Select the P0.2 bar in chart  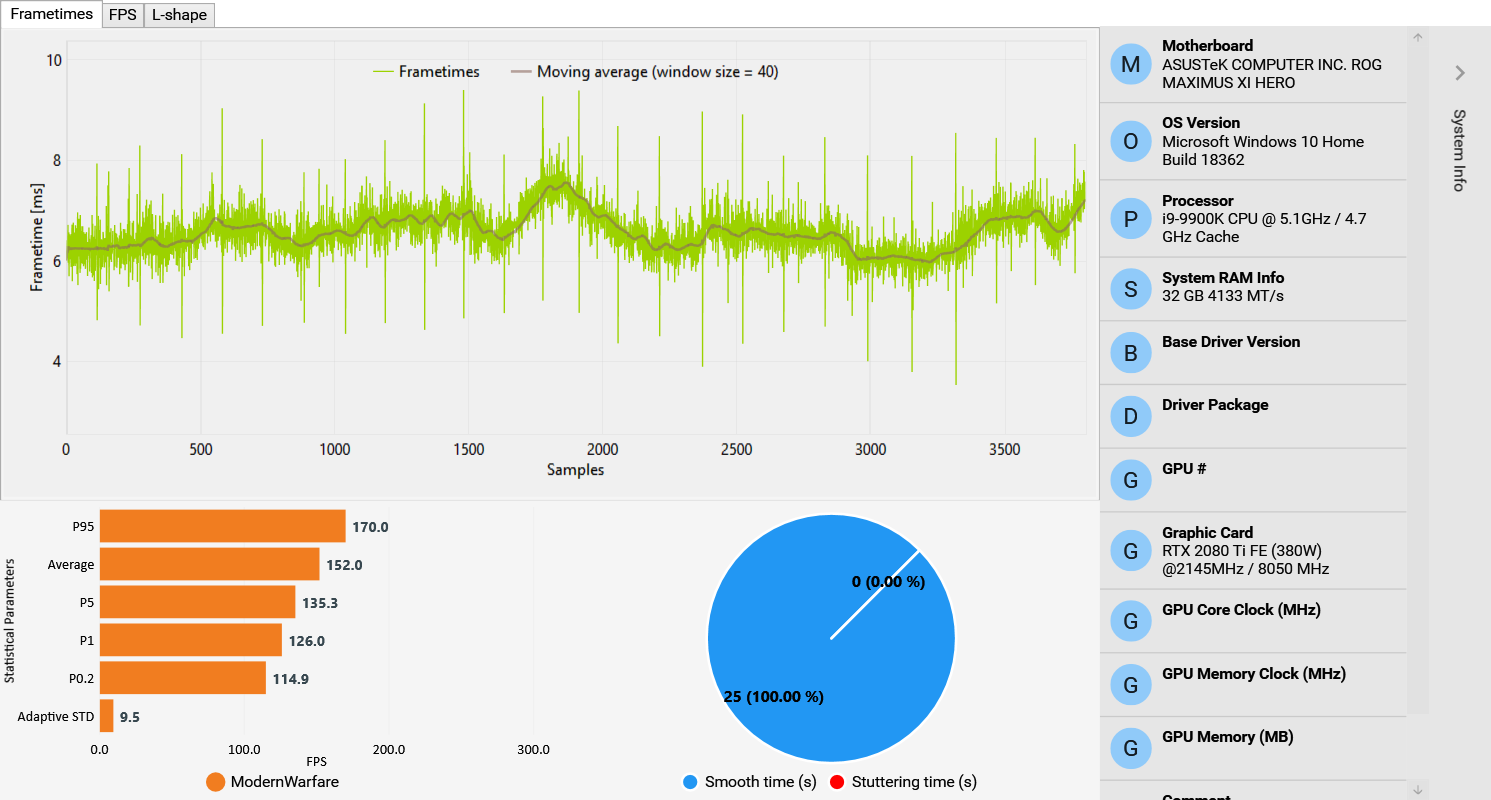tap(183, 678)
